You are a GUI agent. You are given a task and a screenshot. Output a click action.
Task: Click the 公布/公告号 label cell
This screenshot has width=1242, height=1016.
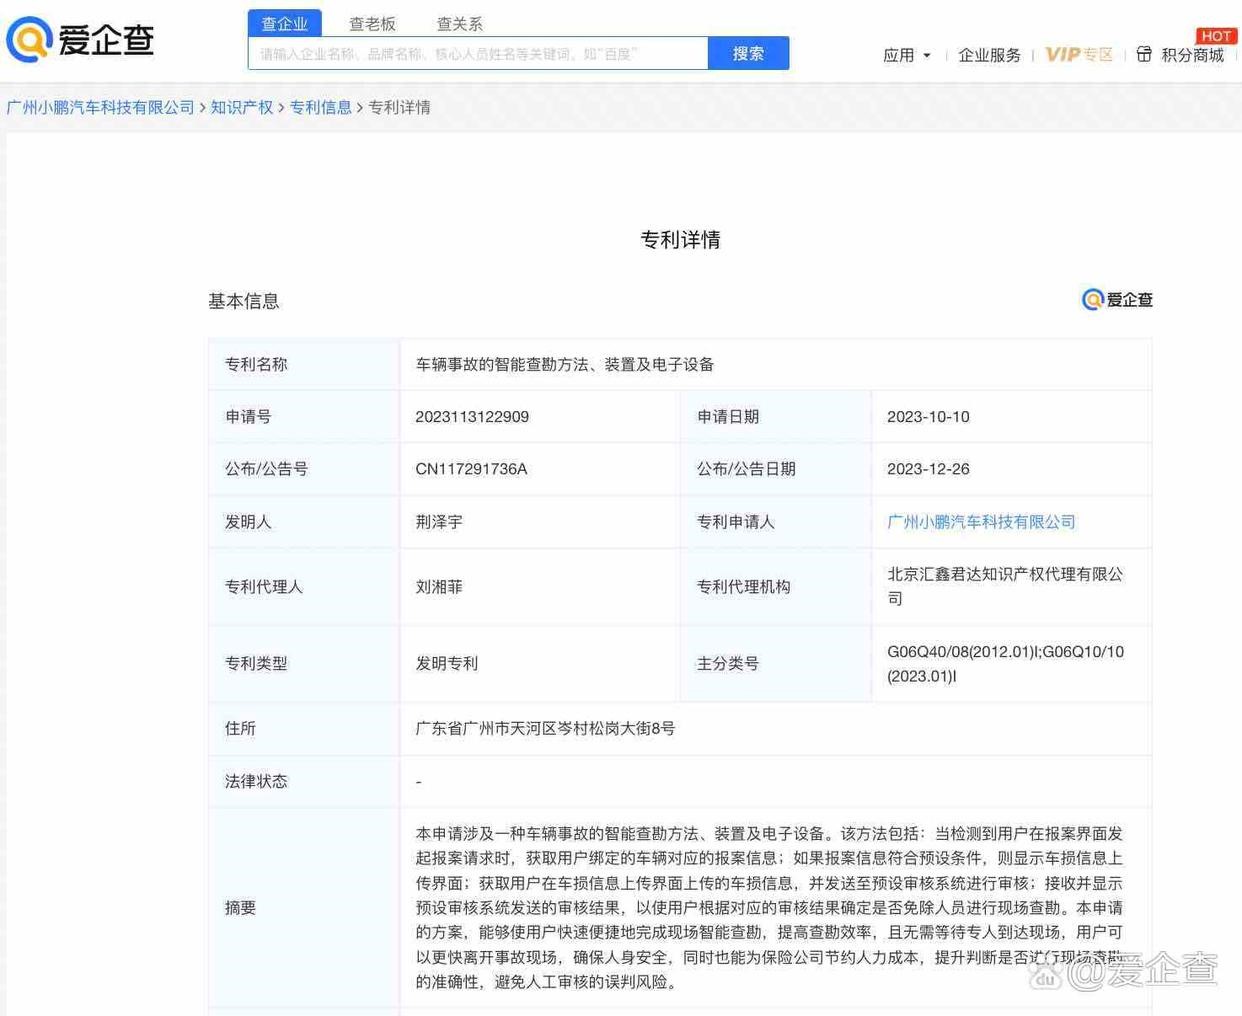(304, 469)
